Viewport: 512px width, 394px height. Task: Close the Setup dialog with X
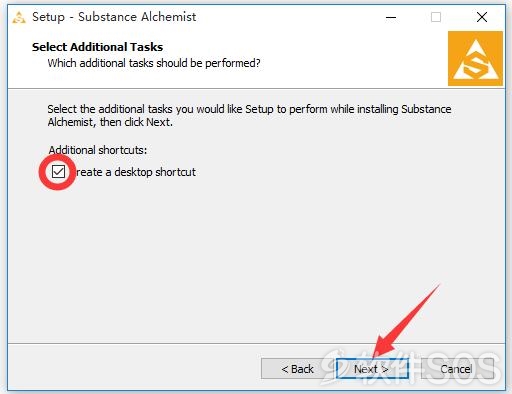482,17
